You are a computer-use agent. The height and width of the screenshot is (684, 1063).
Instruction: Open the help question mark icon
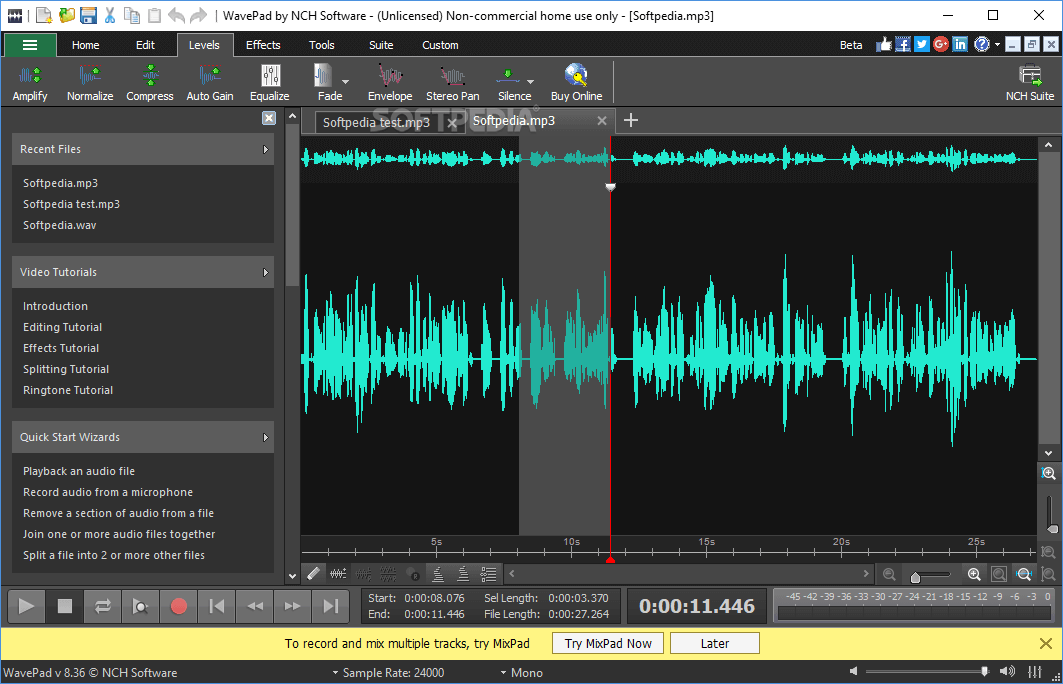point(981,45)
